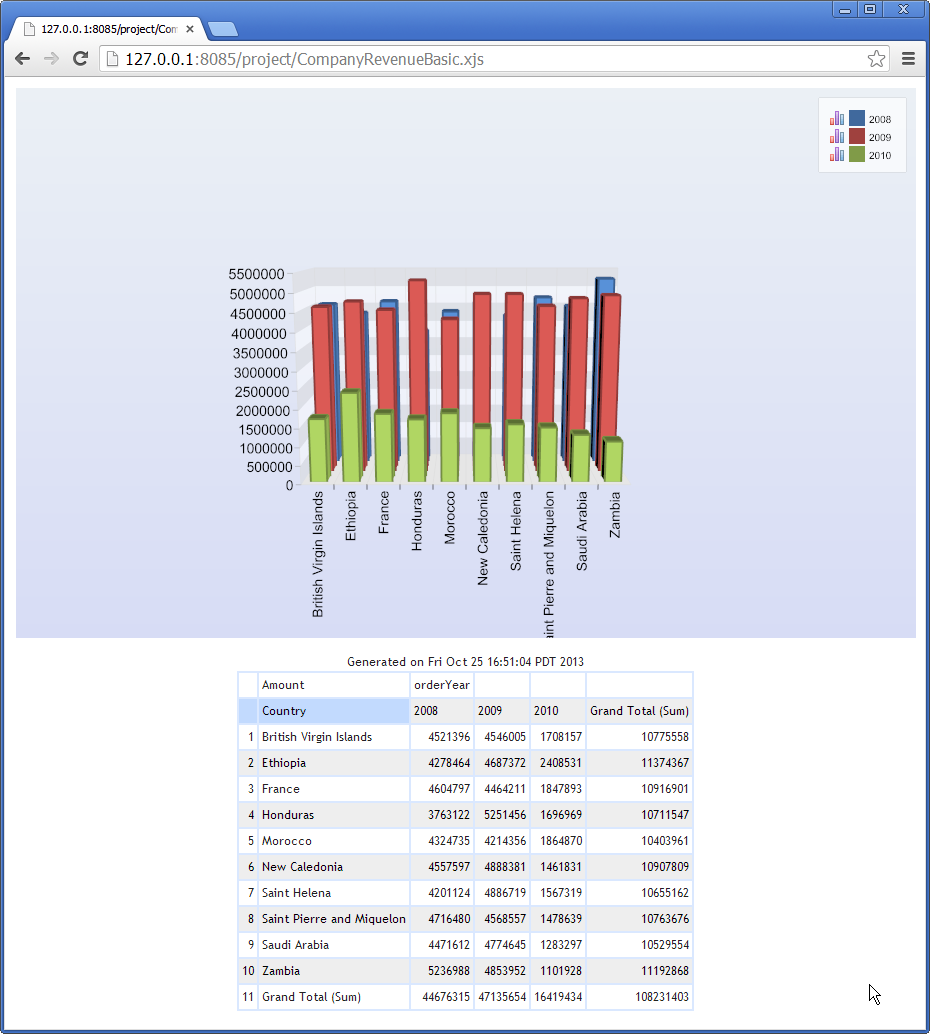This screenshot has width=930, height=1034.
Task: Click the 2008 legend label
Action: (x=880, y=119)
